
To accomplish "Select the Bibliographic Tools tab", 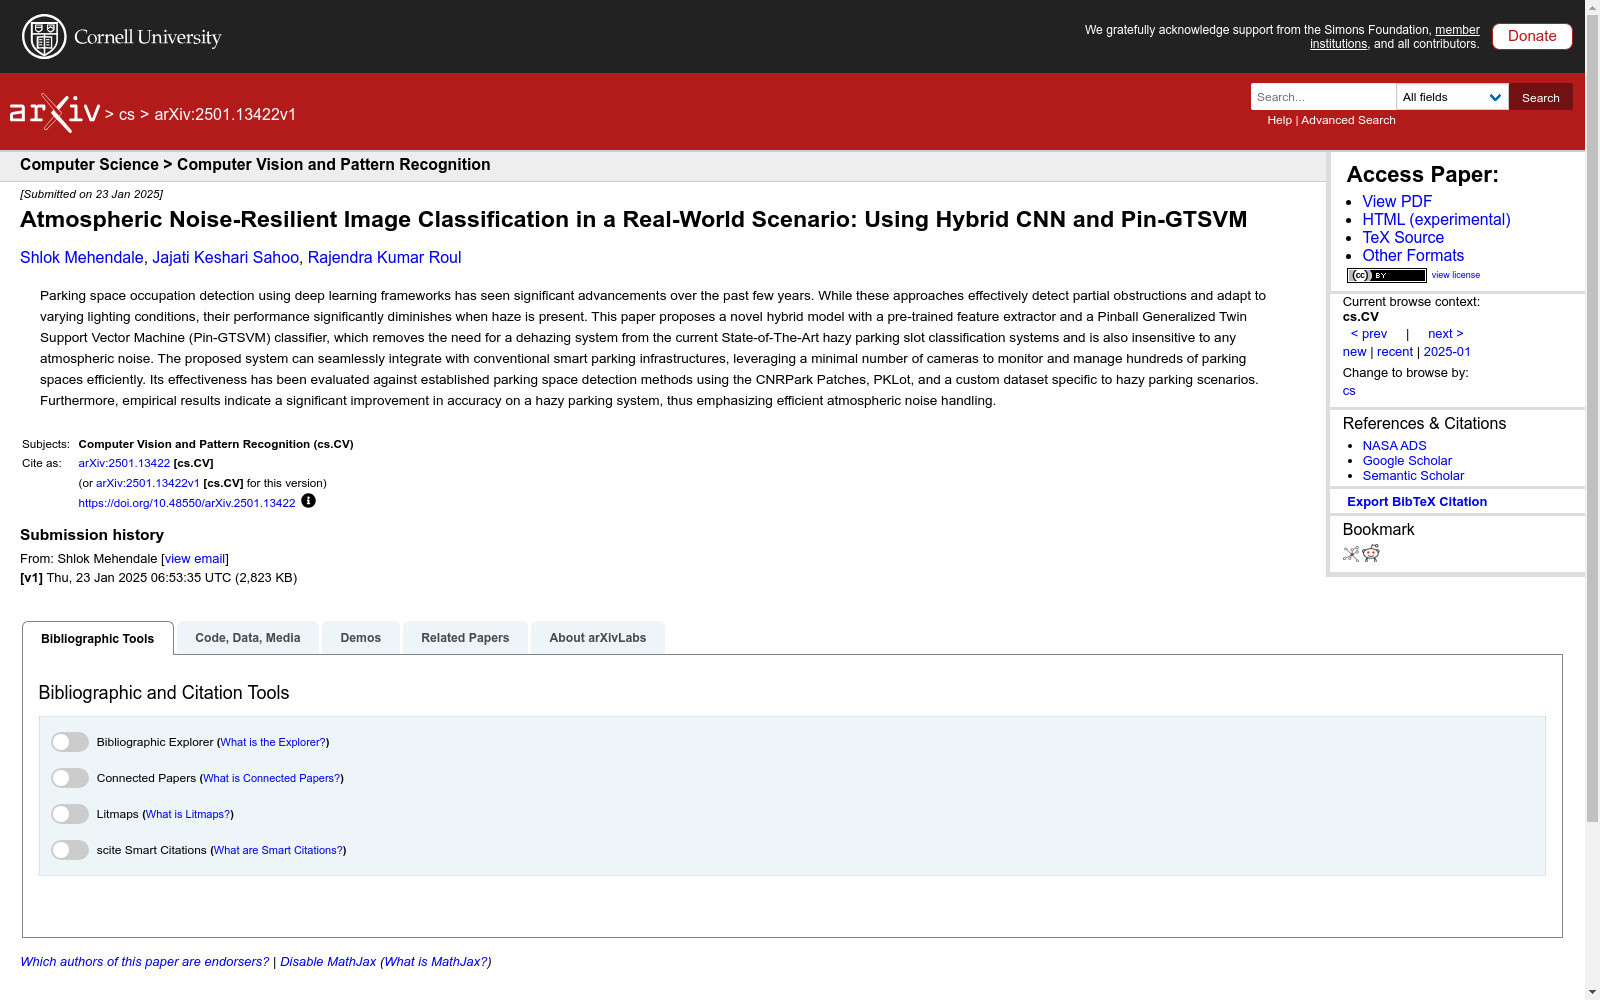I will point(98,638).
